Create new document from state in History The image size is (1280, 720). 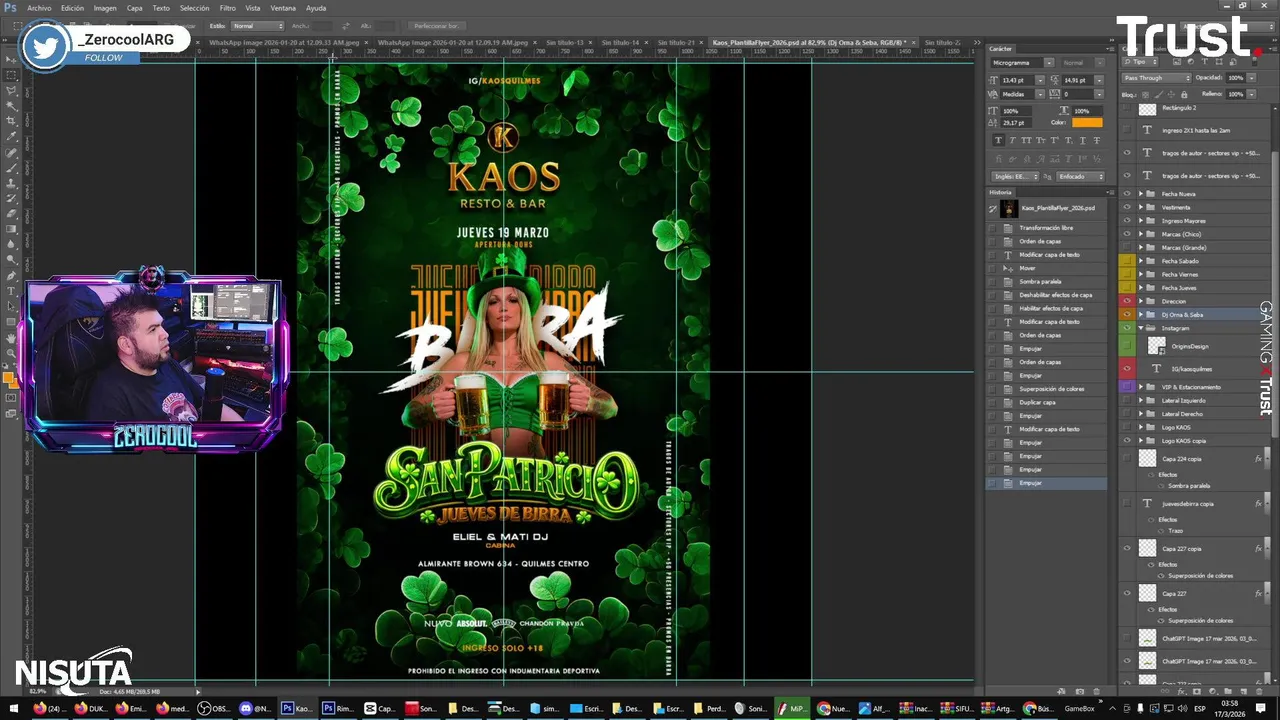tap(1061, 691)
